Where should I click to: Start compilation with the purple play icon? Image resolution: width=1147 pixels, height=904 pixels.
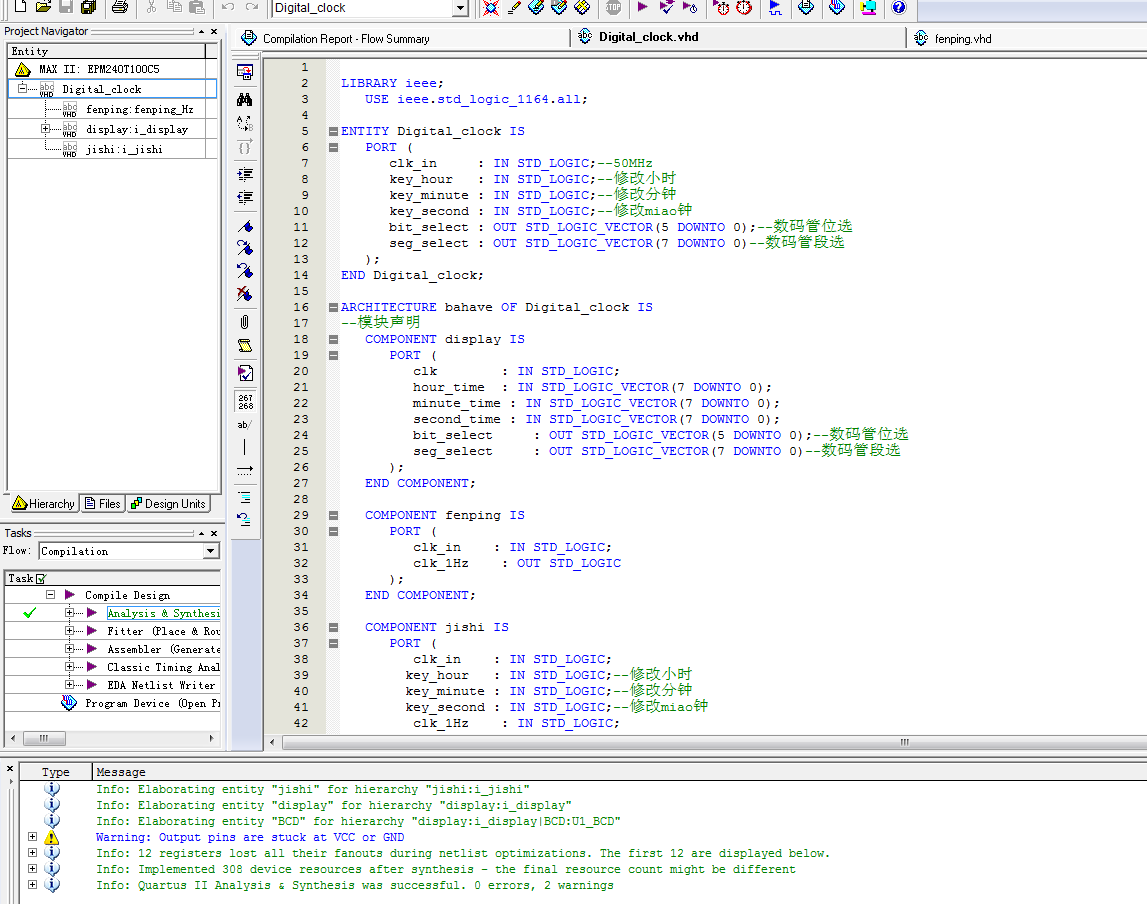point(642,8)
